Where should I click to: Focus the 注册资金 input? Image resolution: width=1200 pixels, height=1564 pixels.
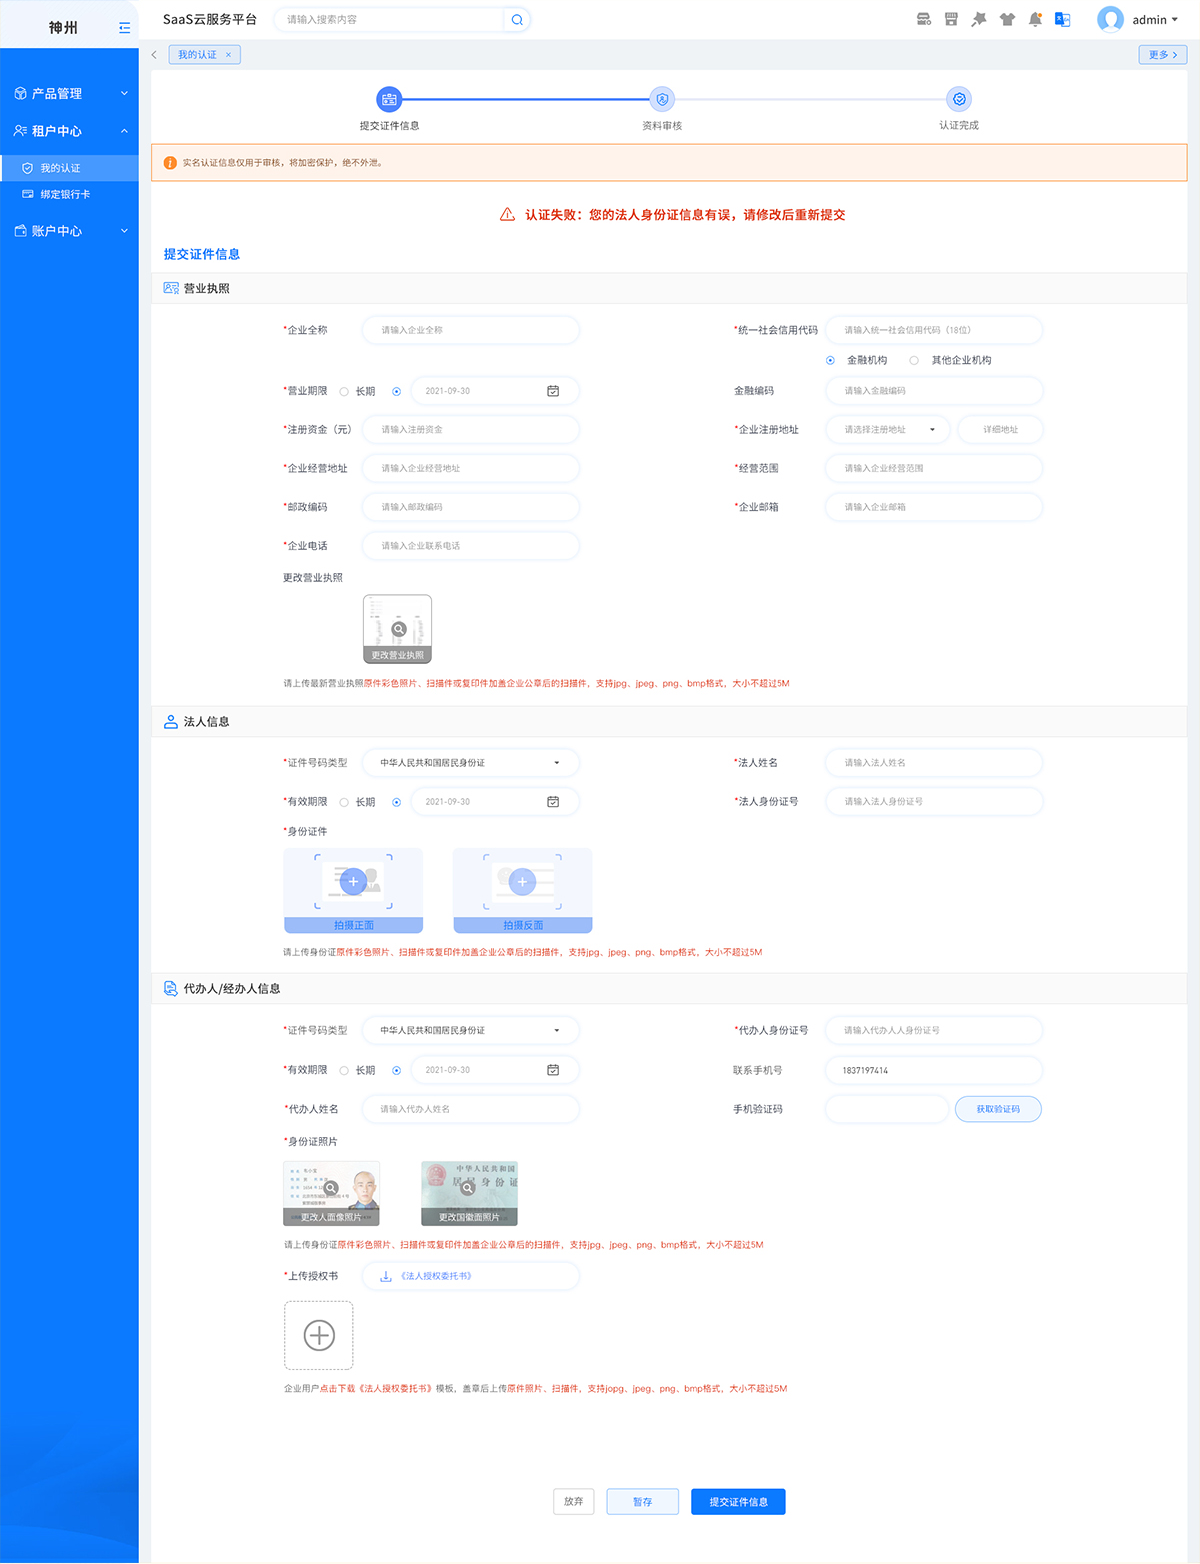point(470,430)
